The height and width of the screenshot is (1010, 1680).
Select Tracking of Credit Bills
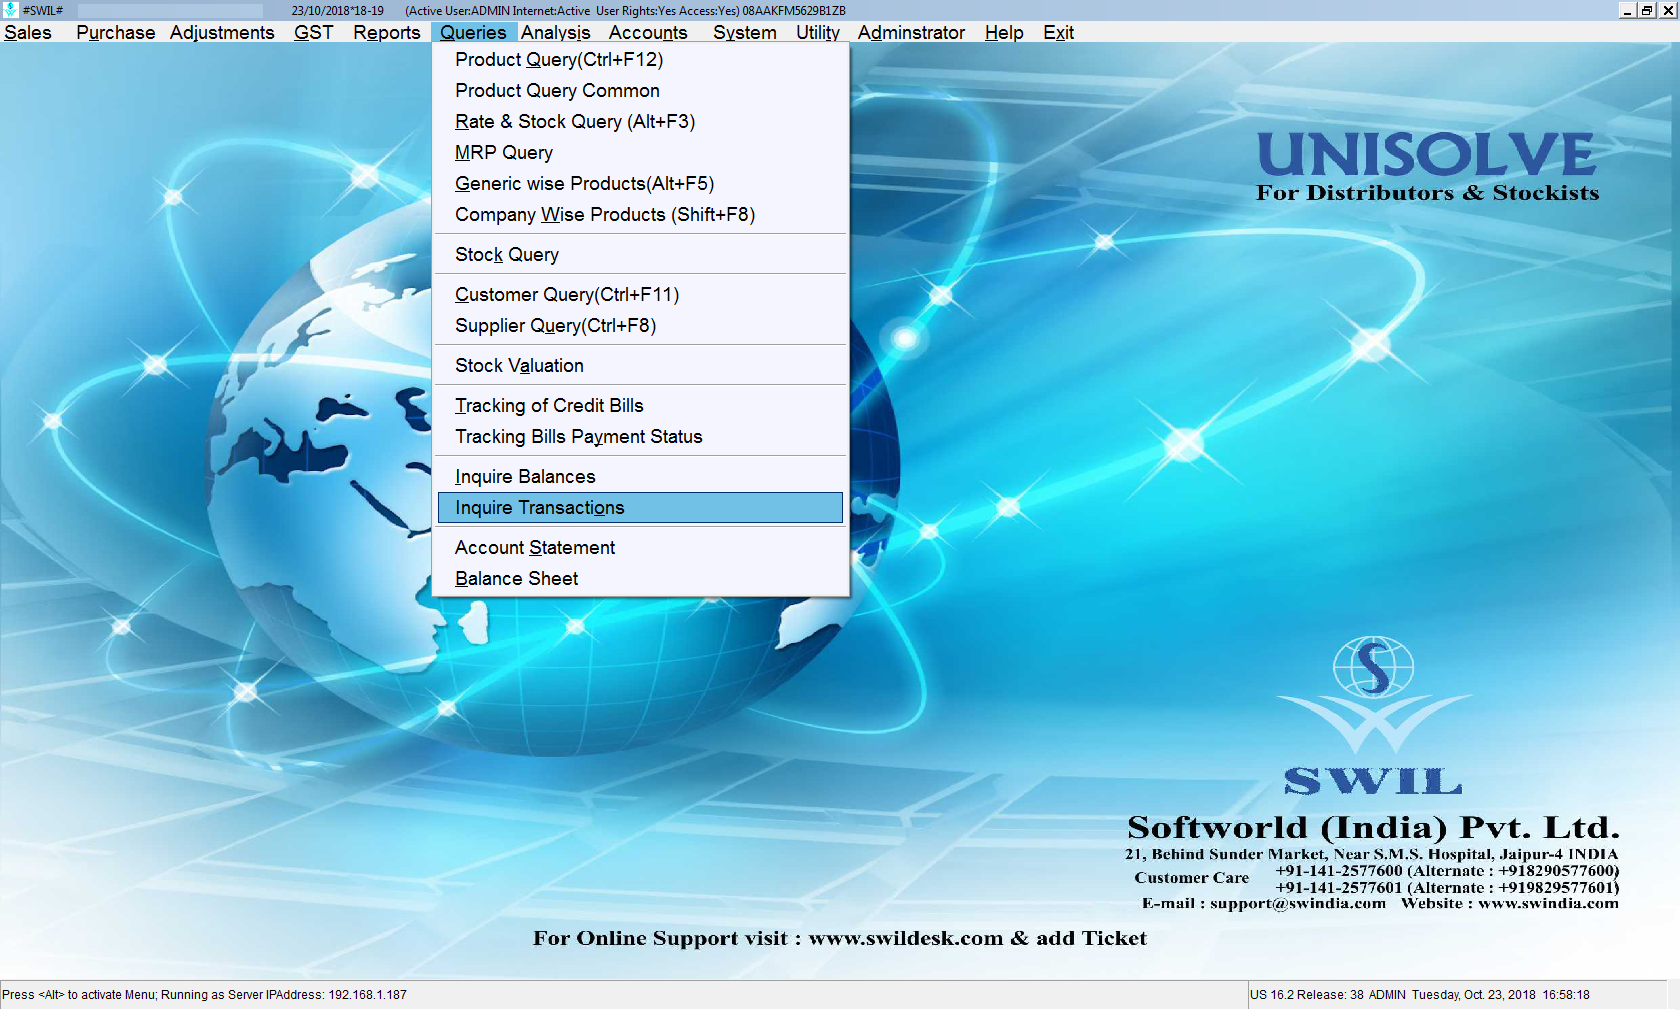[x=640, y=406]
